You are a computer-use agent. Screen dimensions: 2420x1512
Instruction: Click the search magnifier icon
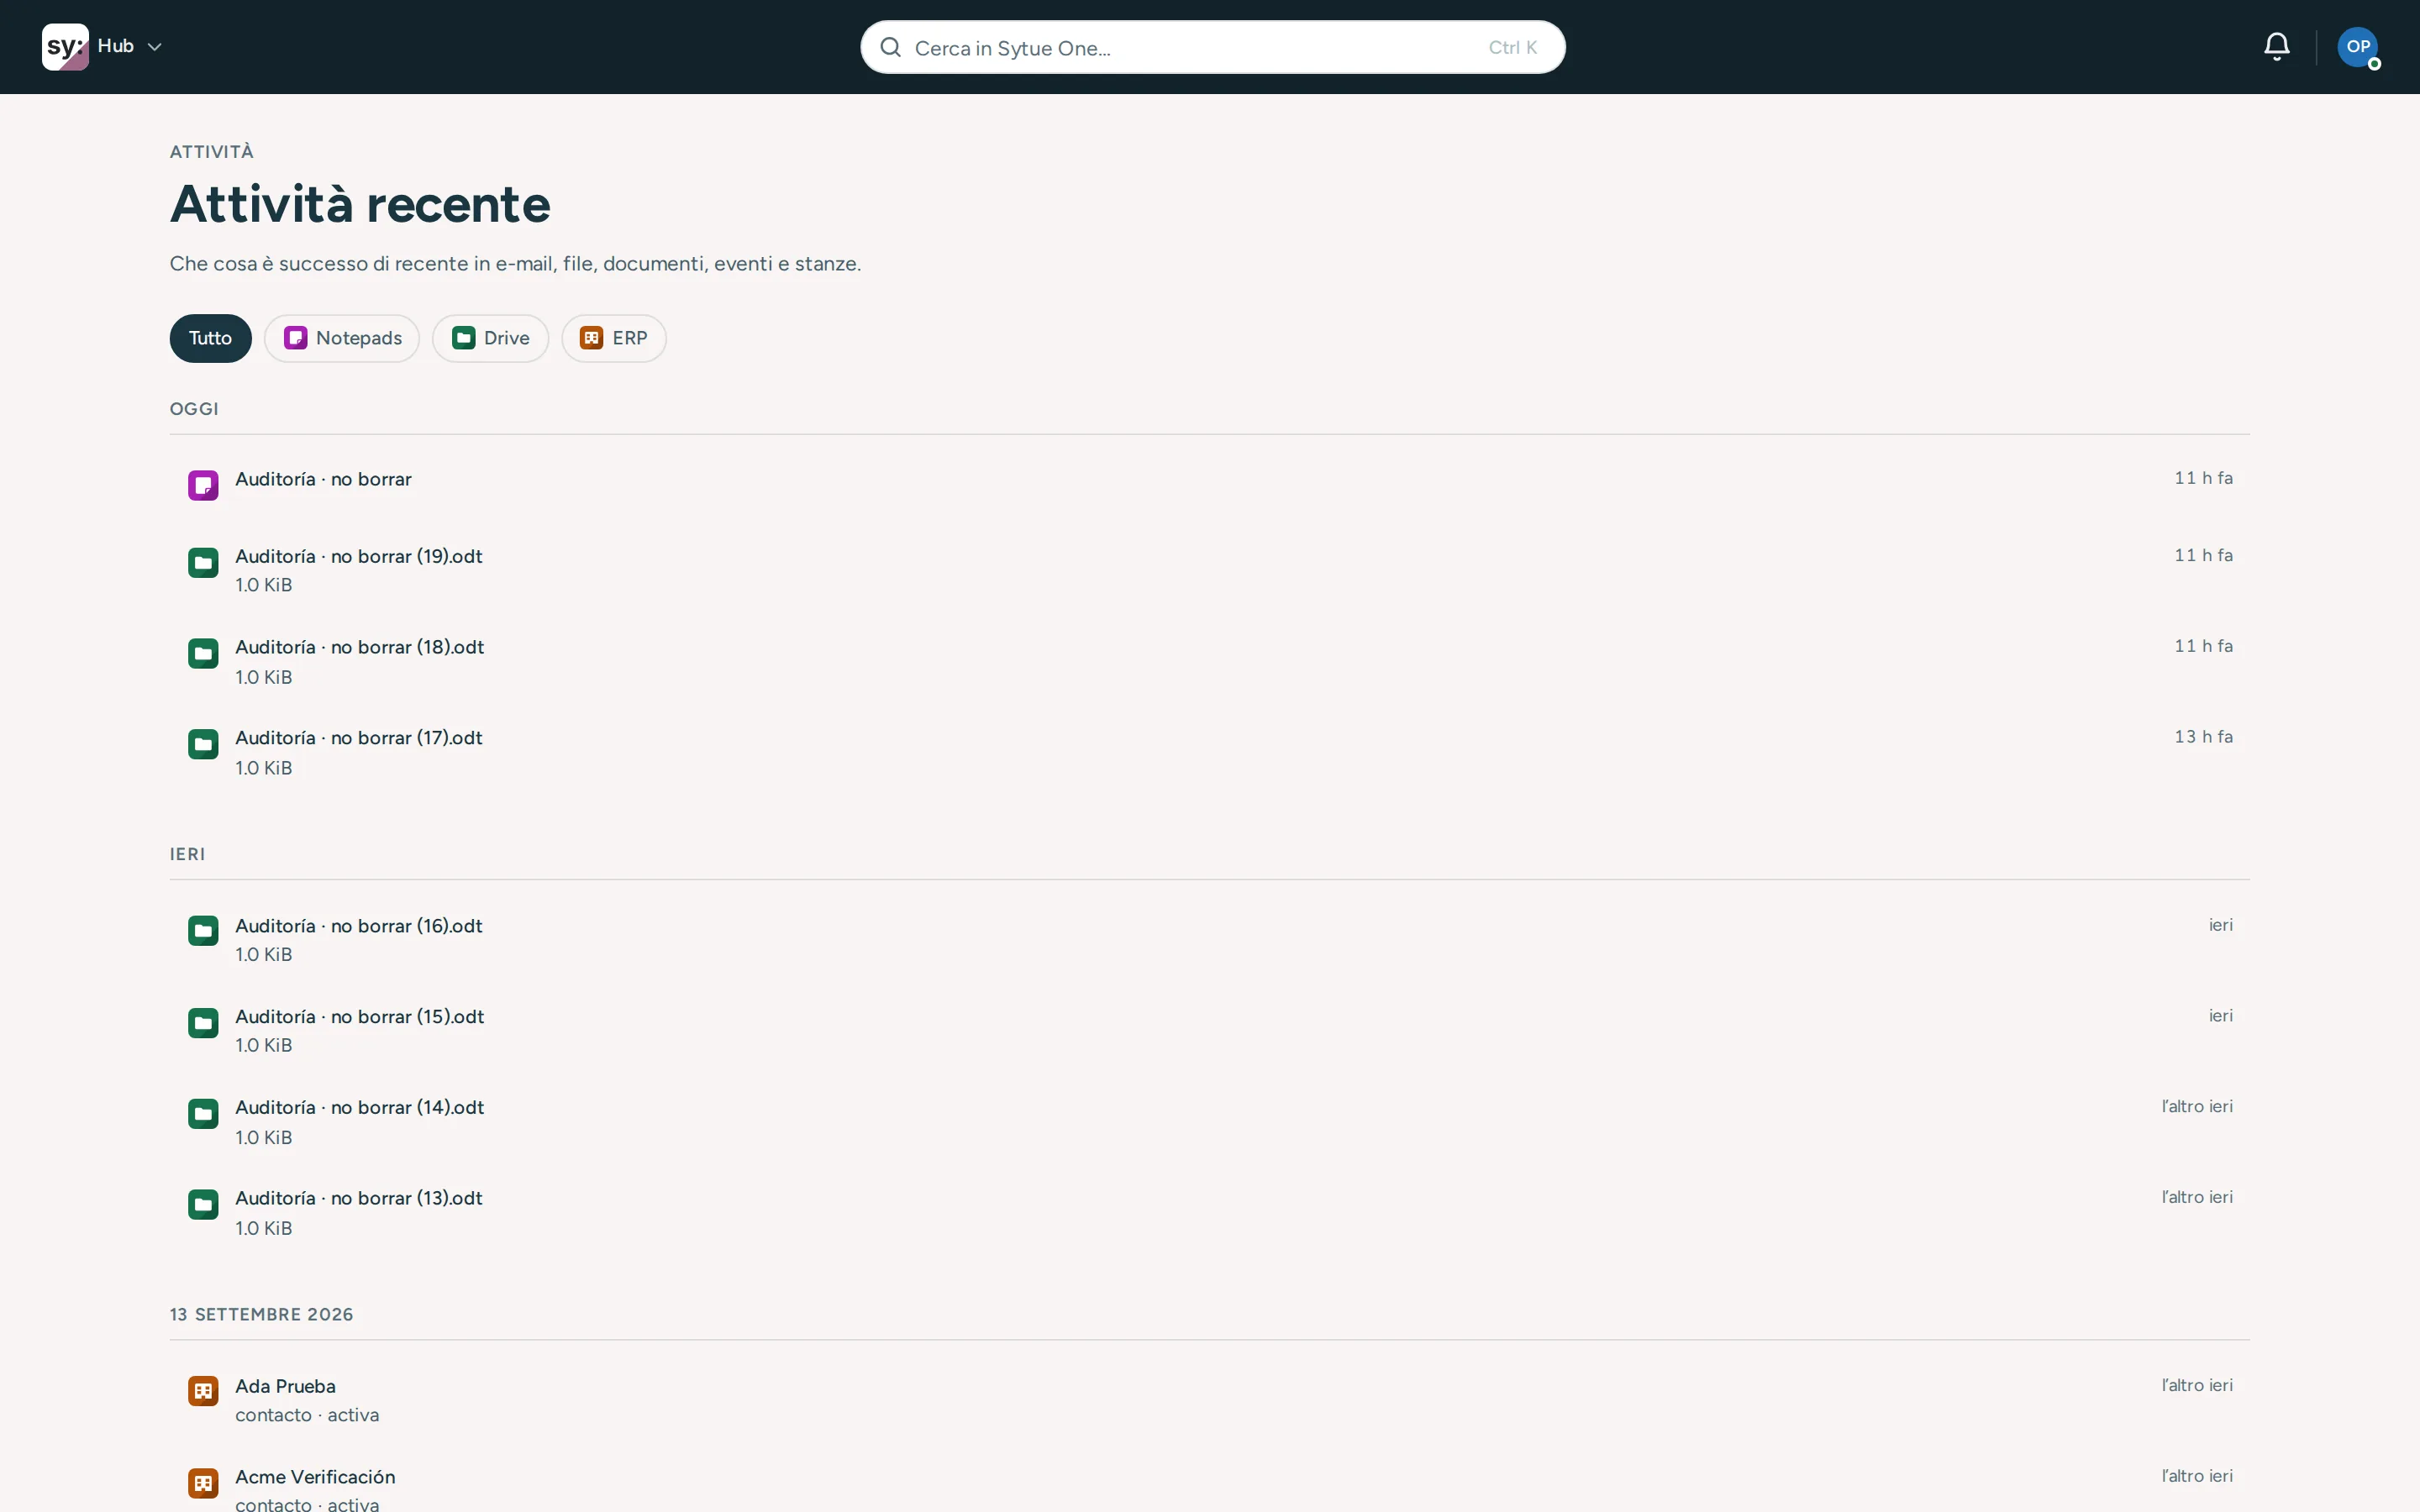(x=890, y=47)
